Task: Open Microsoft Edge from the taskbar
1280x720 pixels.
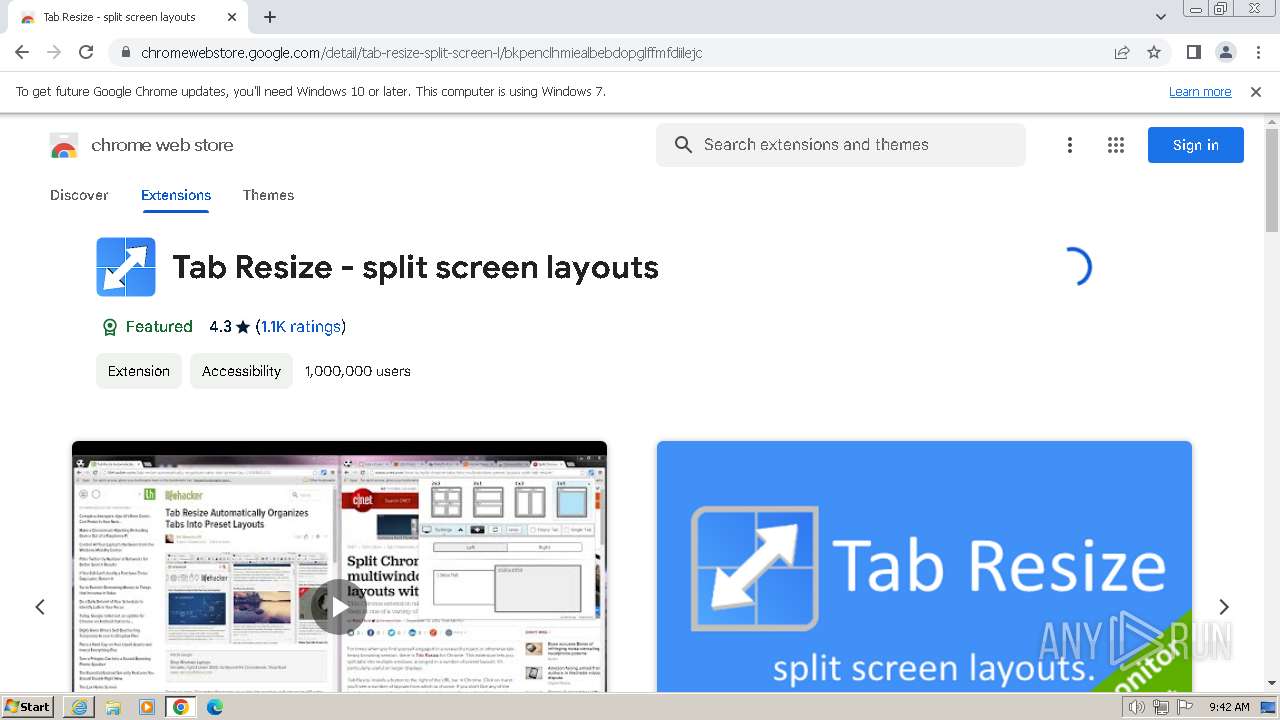Action: click(215, 707)
